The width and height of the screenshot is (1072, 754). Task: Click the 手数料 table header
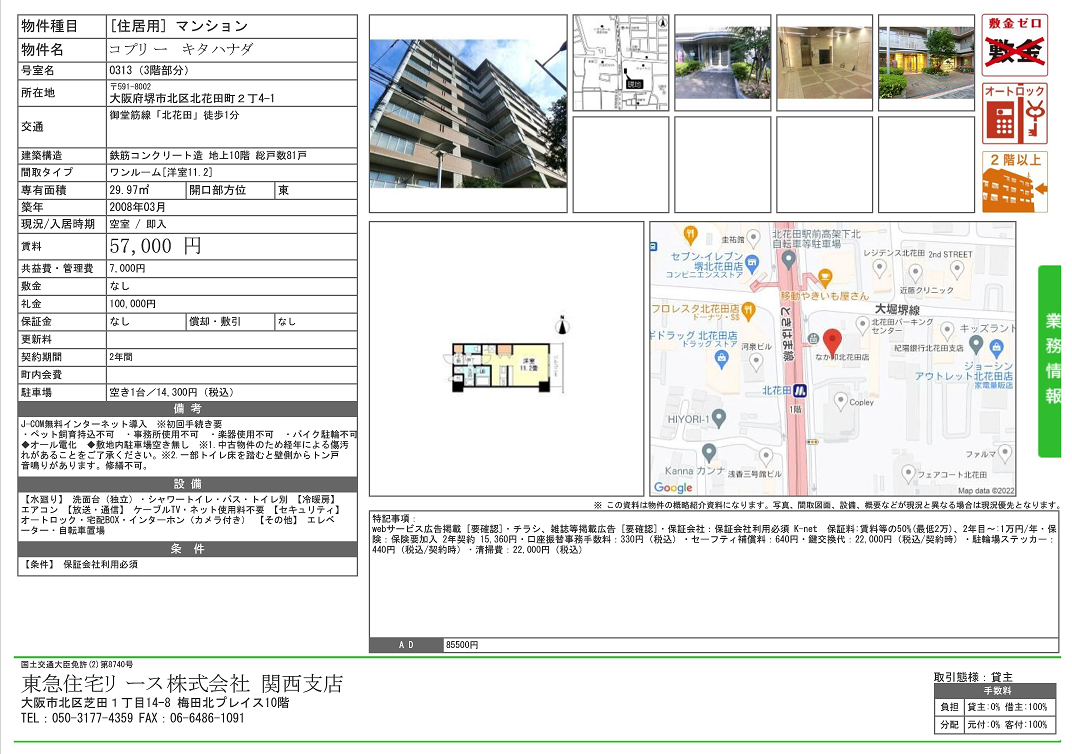coord(997,691)
